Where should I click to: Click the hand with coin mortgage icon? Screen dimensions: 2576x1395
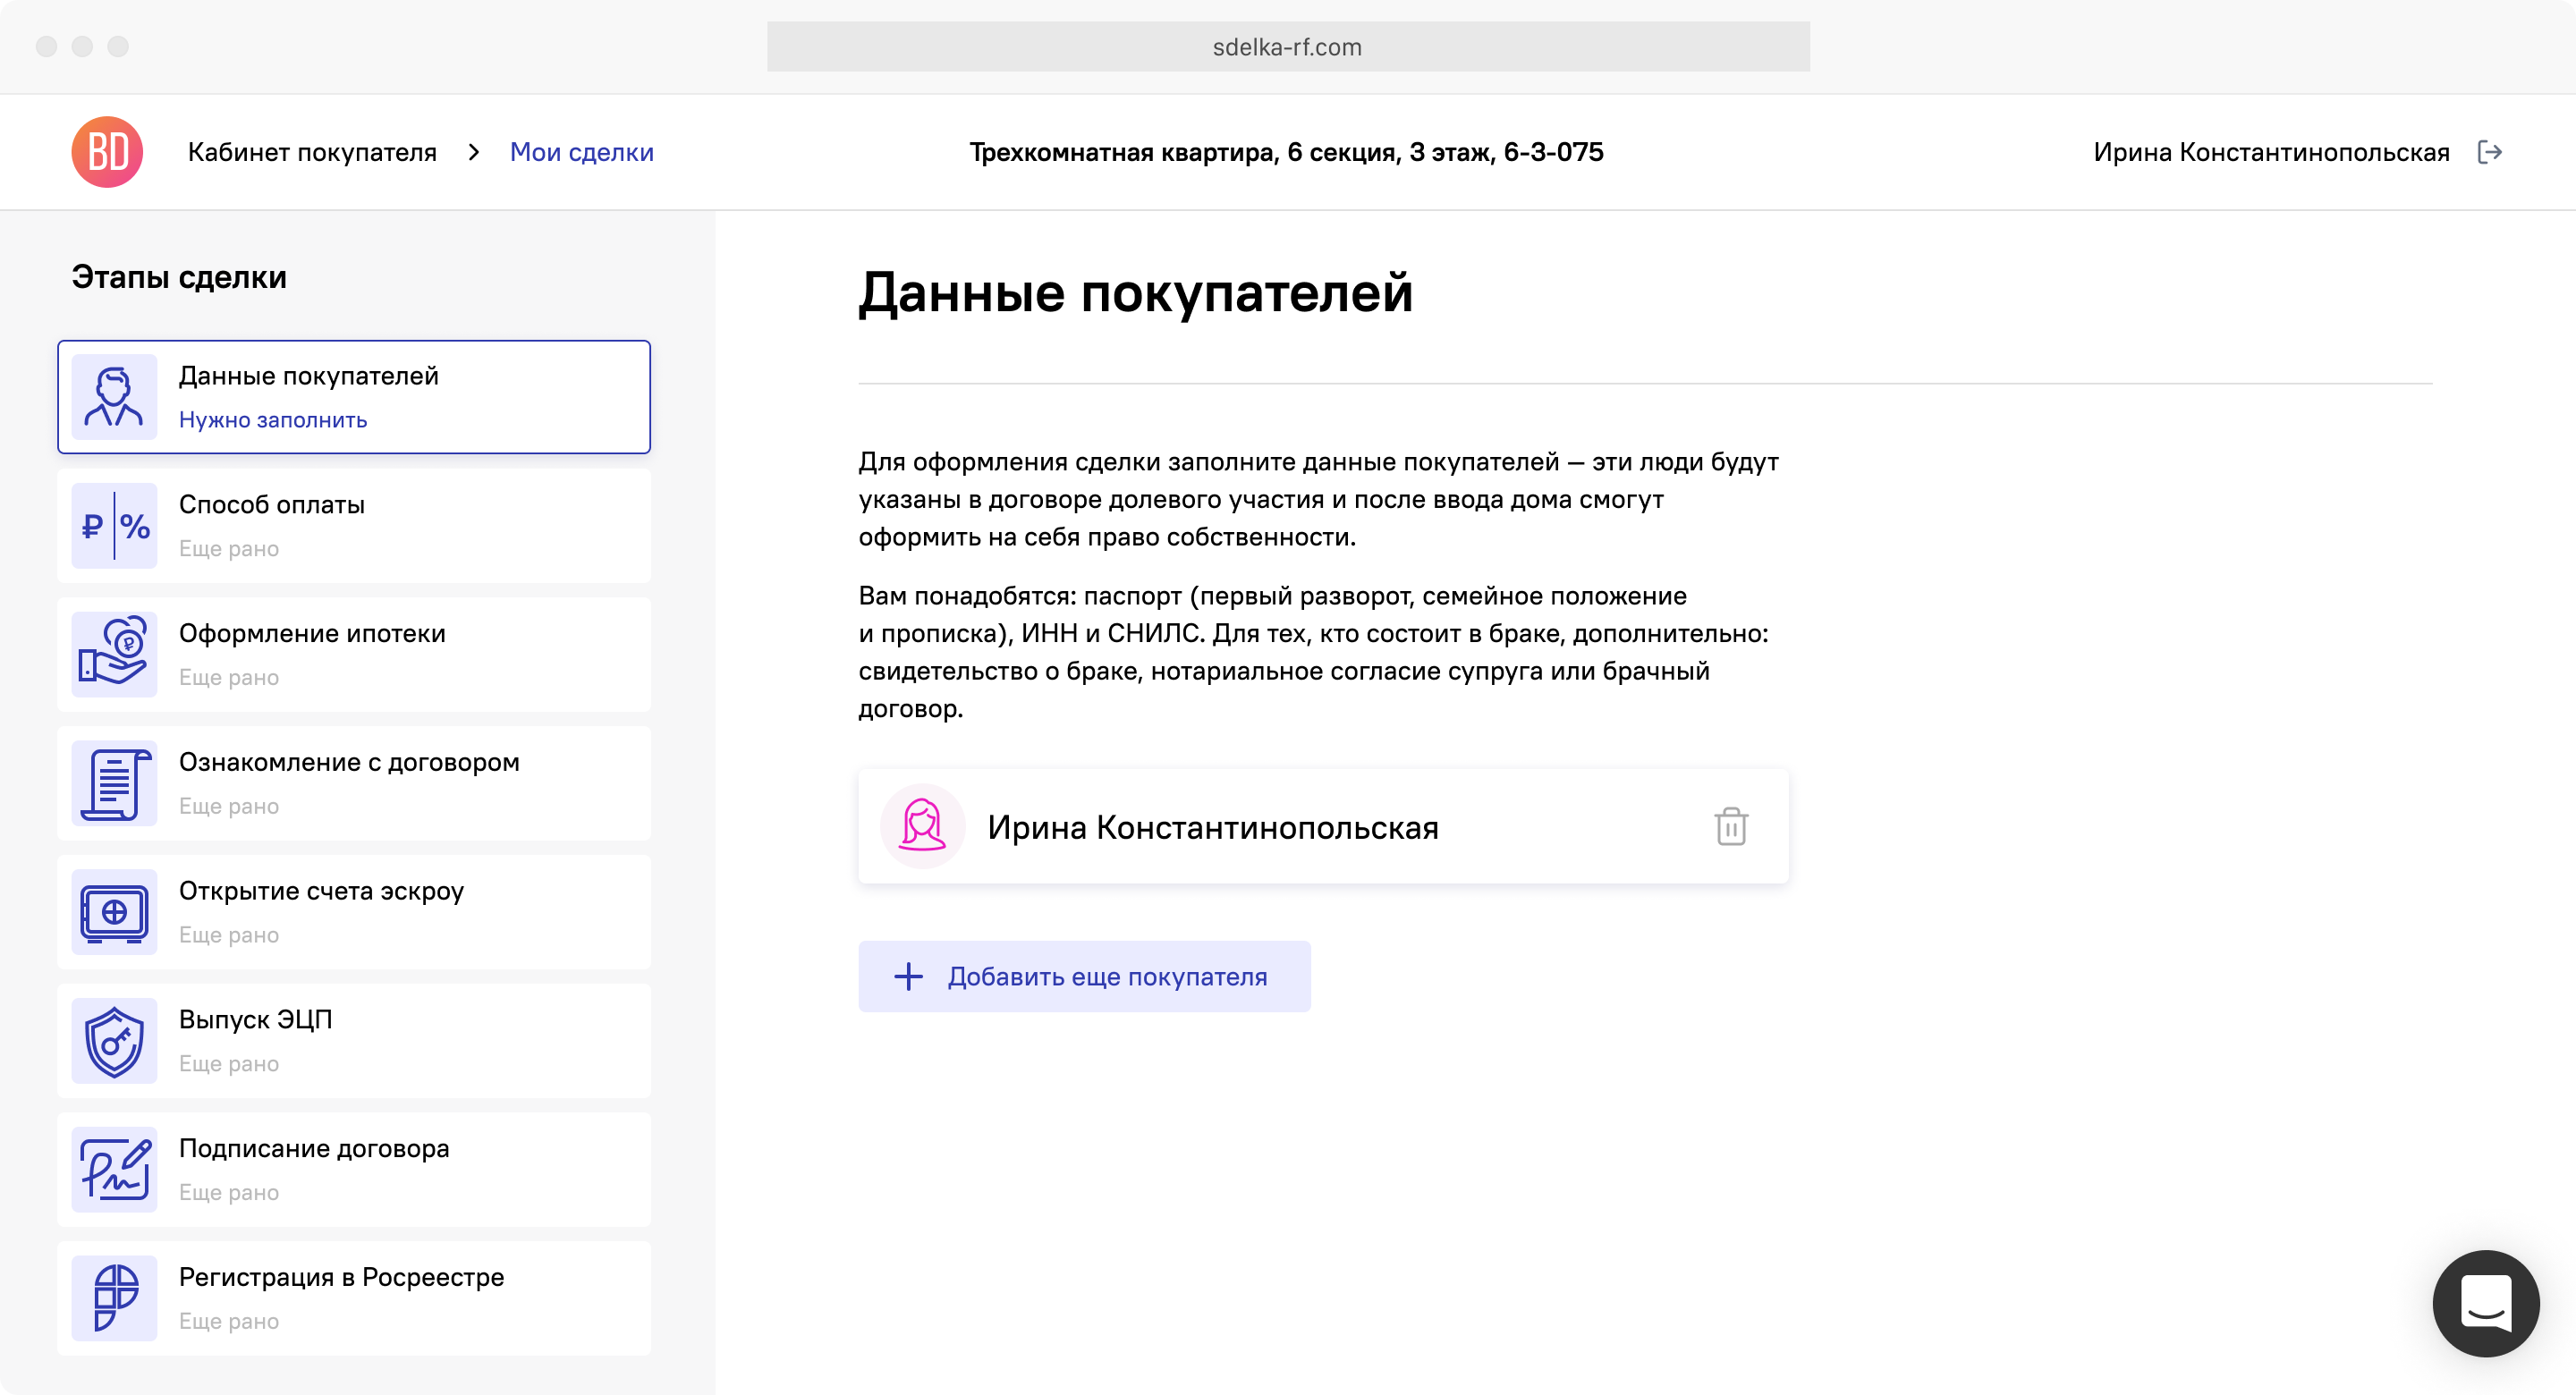pyautogui.click(x=114, y=655)
